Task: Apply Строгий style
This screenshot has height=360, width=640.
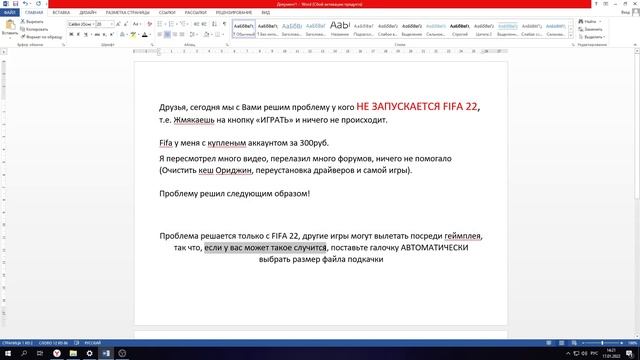Action: (460, 29)
